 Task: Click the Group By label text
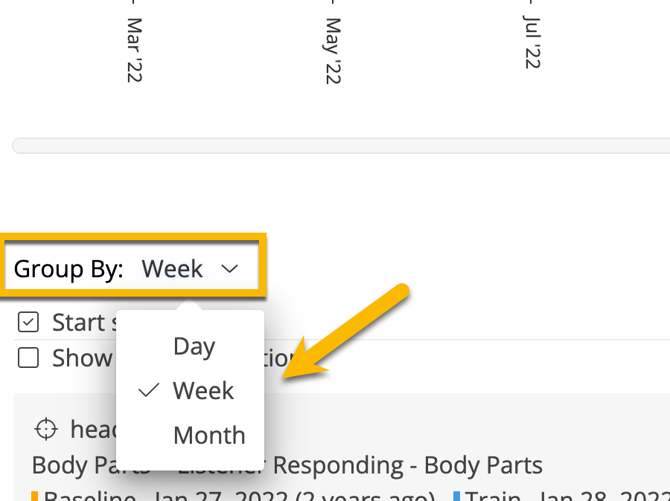[69, 269]
